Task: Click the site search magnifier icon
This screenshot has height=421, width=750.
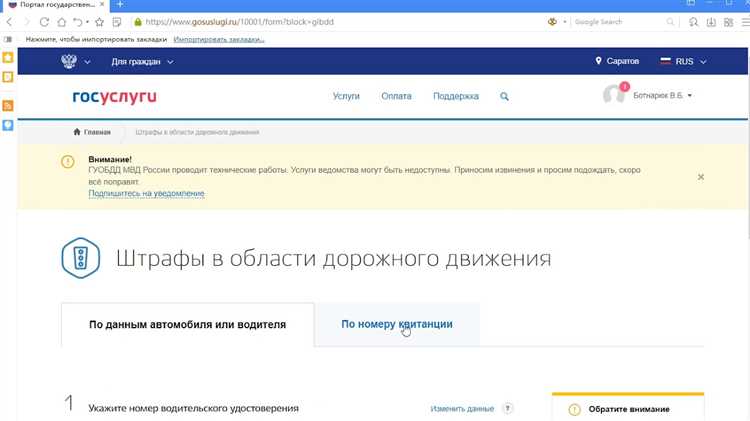Action: click(x=504, y=97)
